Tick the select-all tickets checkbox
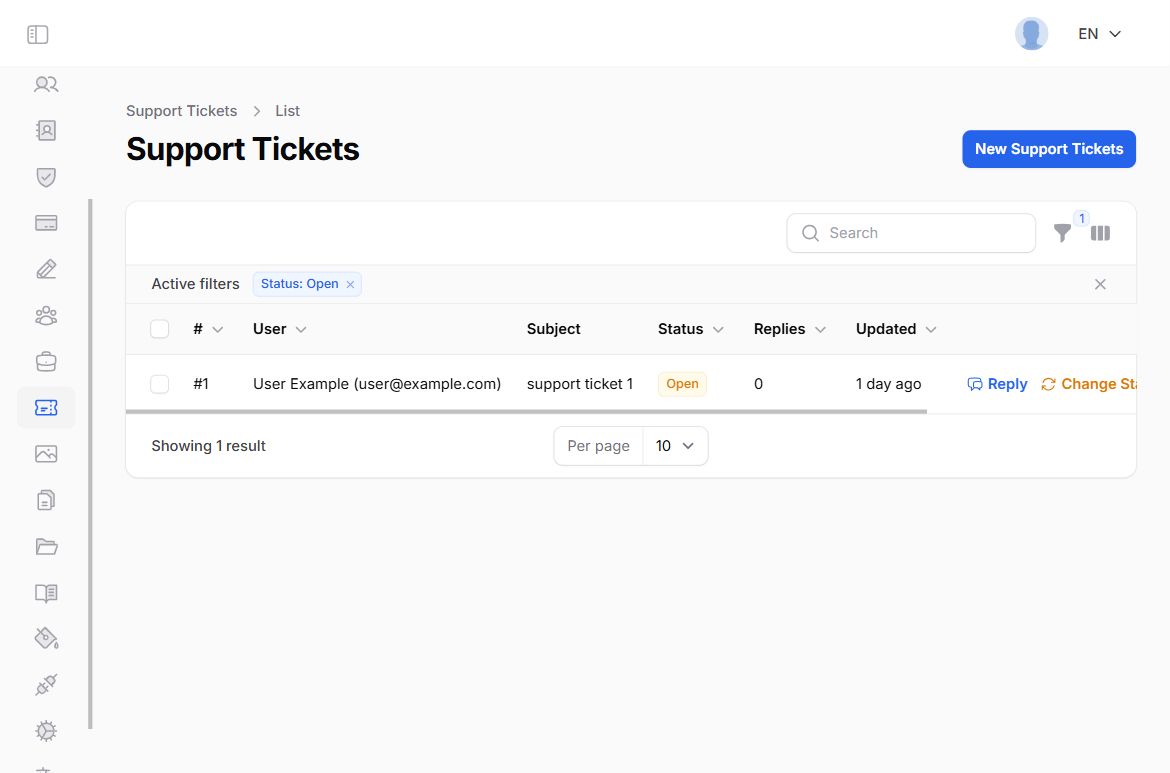 coord(160,329)
